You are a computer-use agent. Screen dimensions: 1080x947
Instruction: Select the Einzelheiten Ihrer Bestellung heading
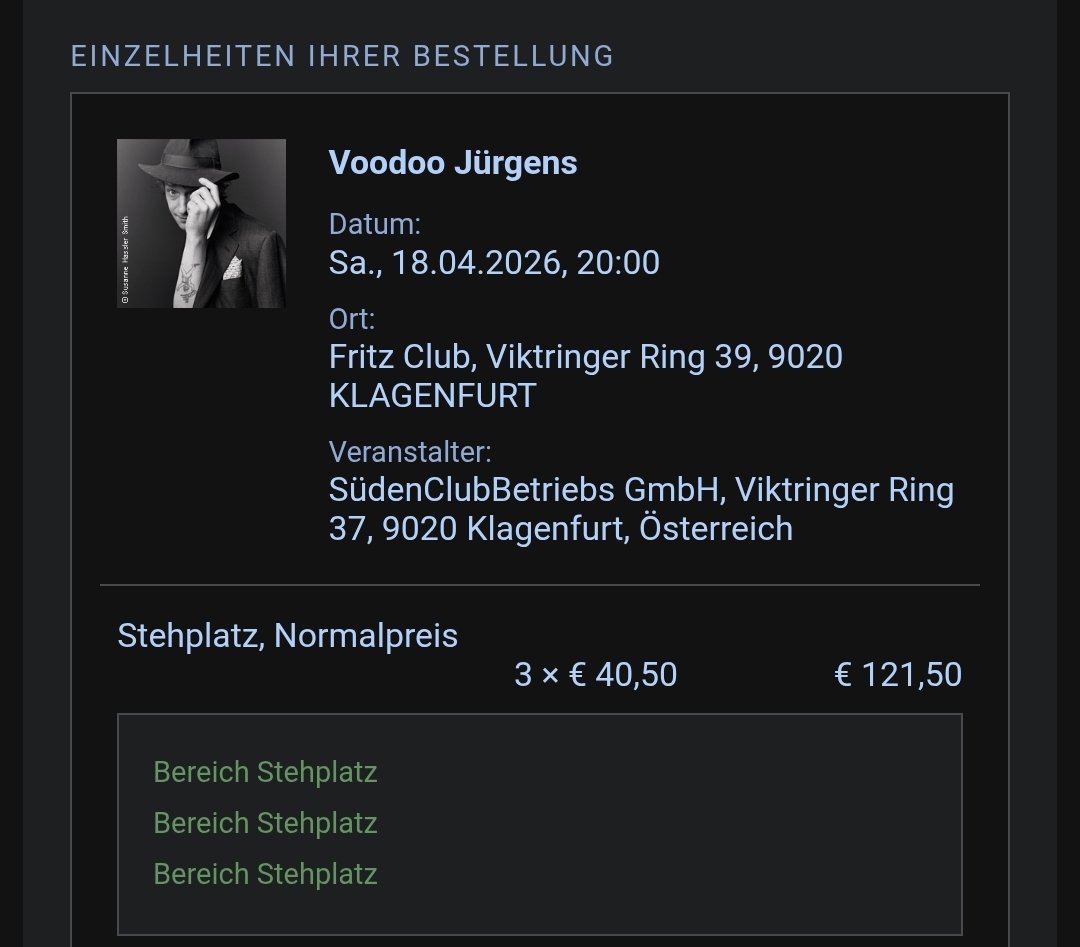342,56
